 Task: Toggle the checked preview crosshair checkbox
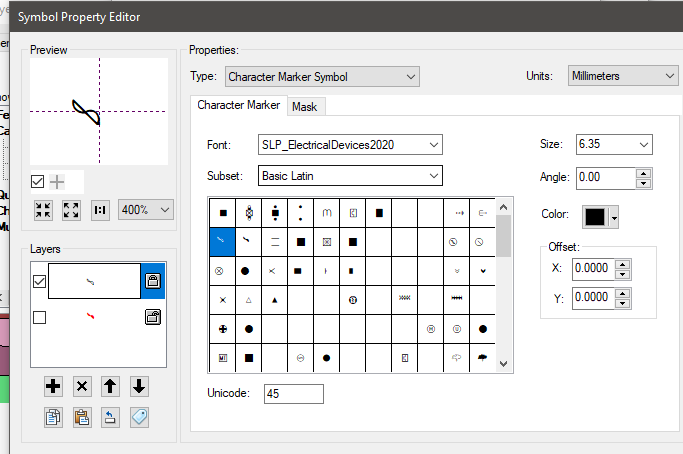[37, 181]
